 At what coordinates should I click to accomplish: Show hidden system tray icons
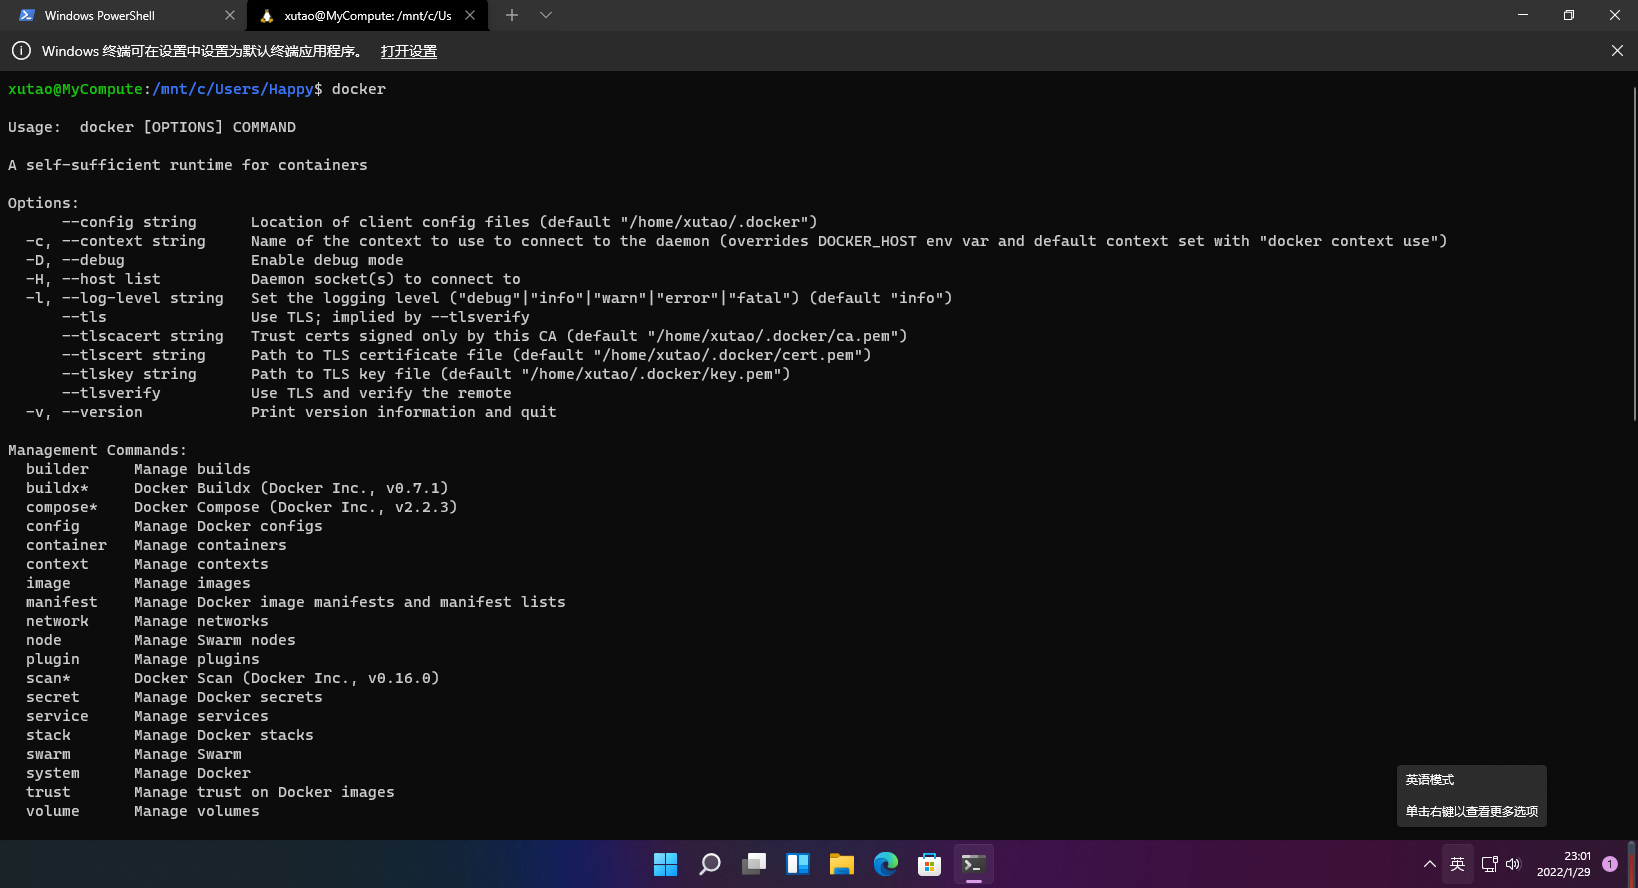click(1430, 864)
